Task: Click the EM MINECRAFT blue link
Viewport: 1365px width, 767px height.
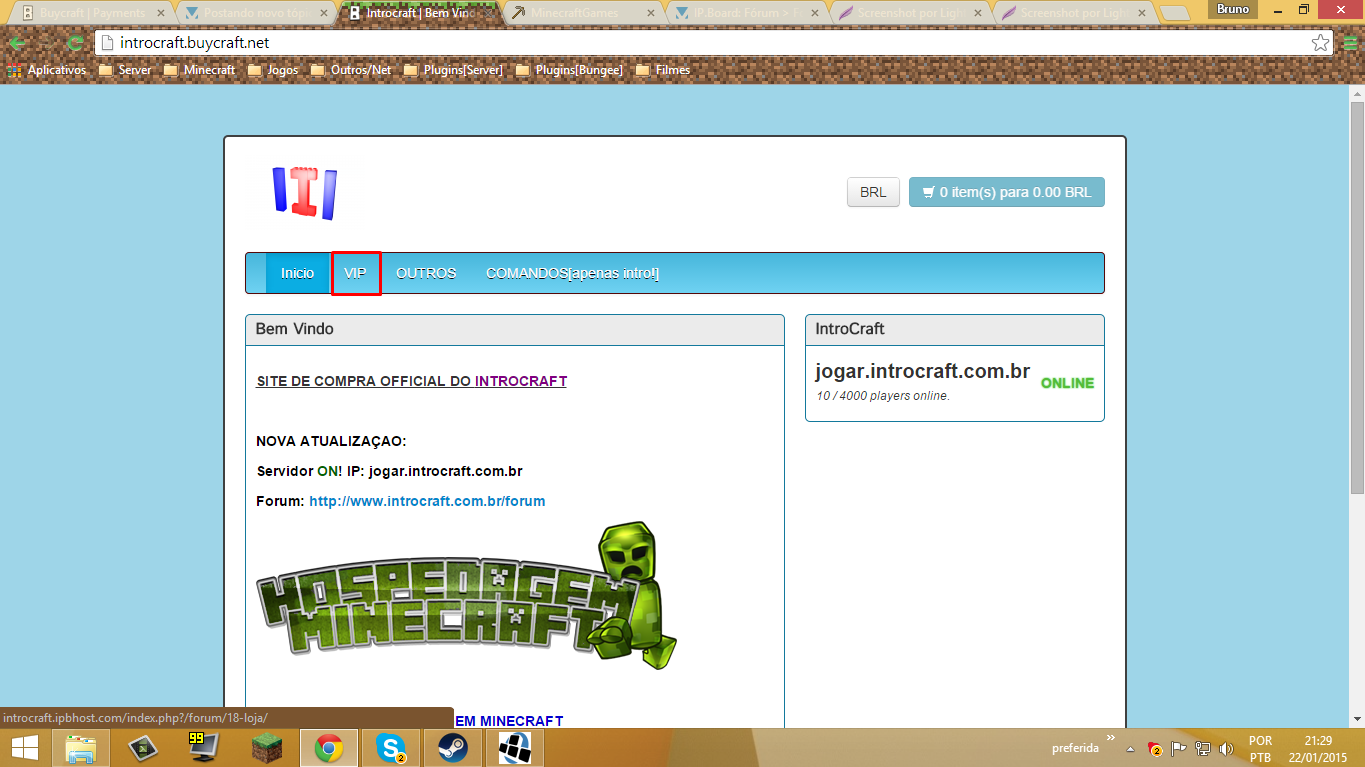Action: coord(509,721)
